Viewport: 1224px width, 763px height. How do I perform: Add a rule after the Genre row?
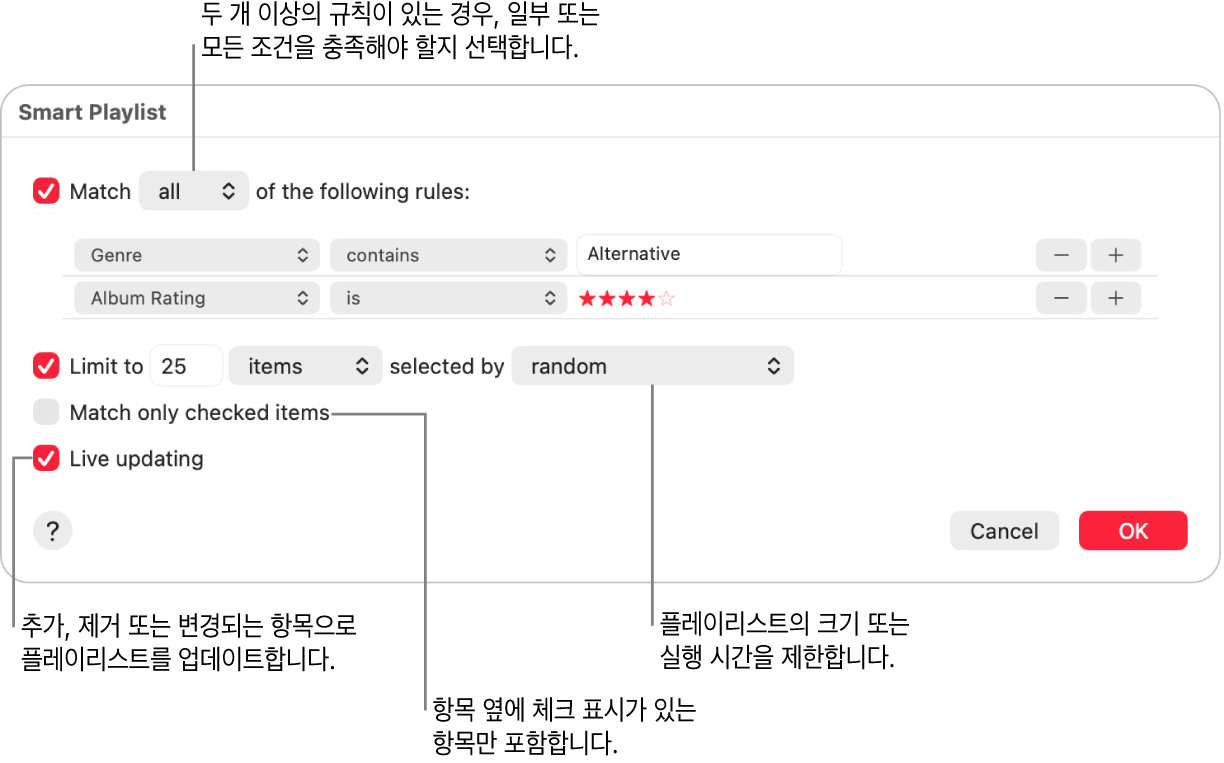pyautogui.click(x=1115, y=255)
